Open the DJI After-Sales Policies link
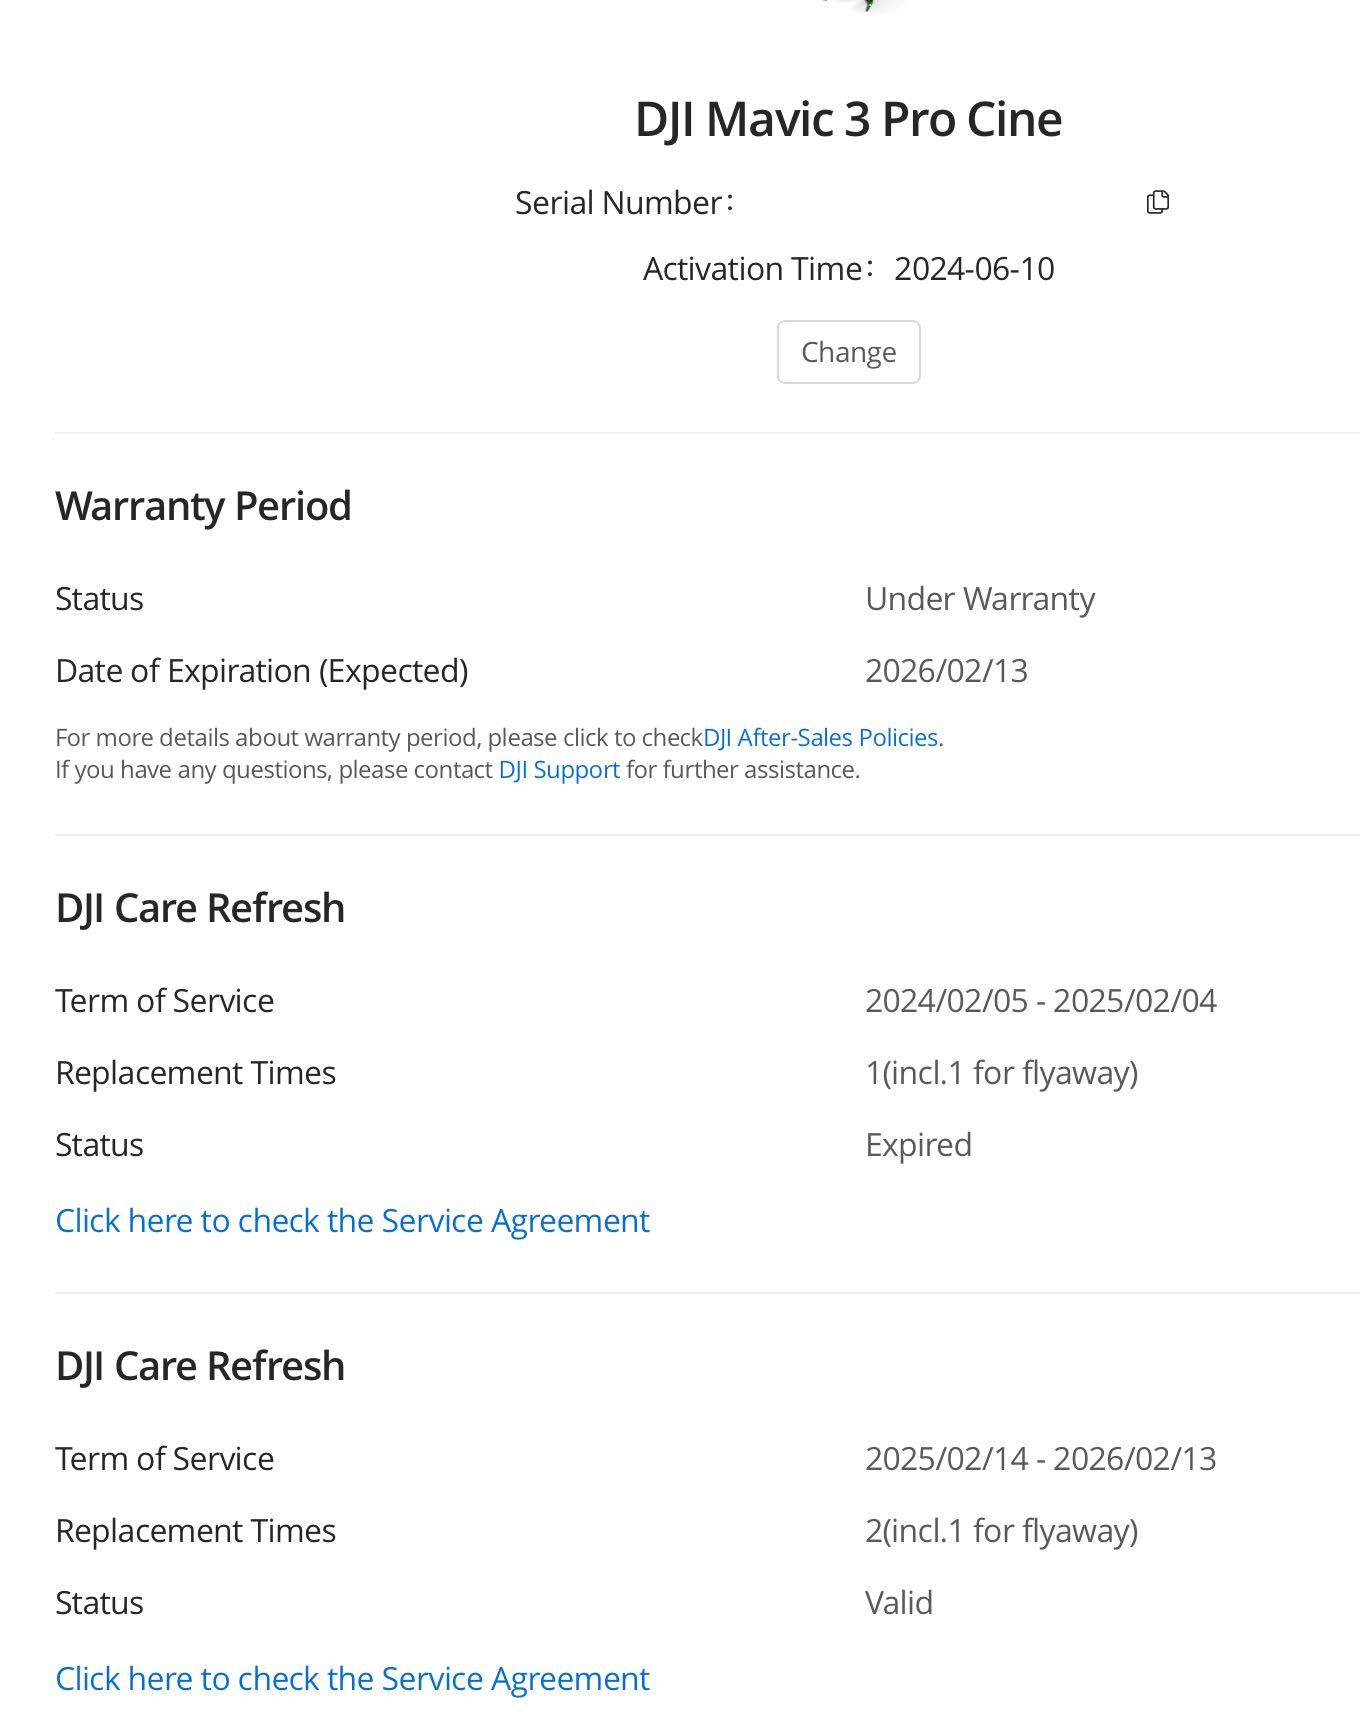The width and height of the screenshot is (1360, 1718). point(821,737)
